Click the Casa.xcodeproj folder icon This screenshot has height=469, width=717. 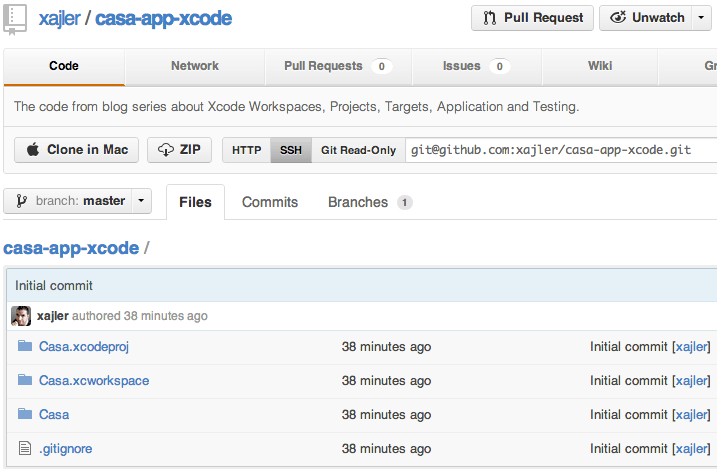point(25,346)
